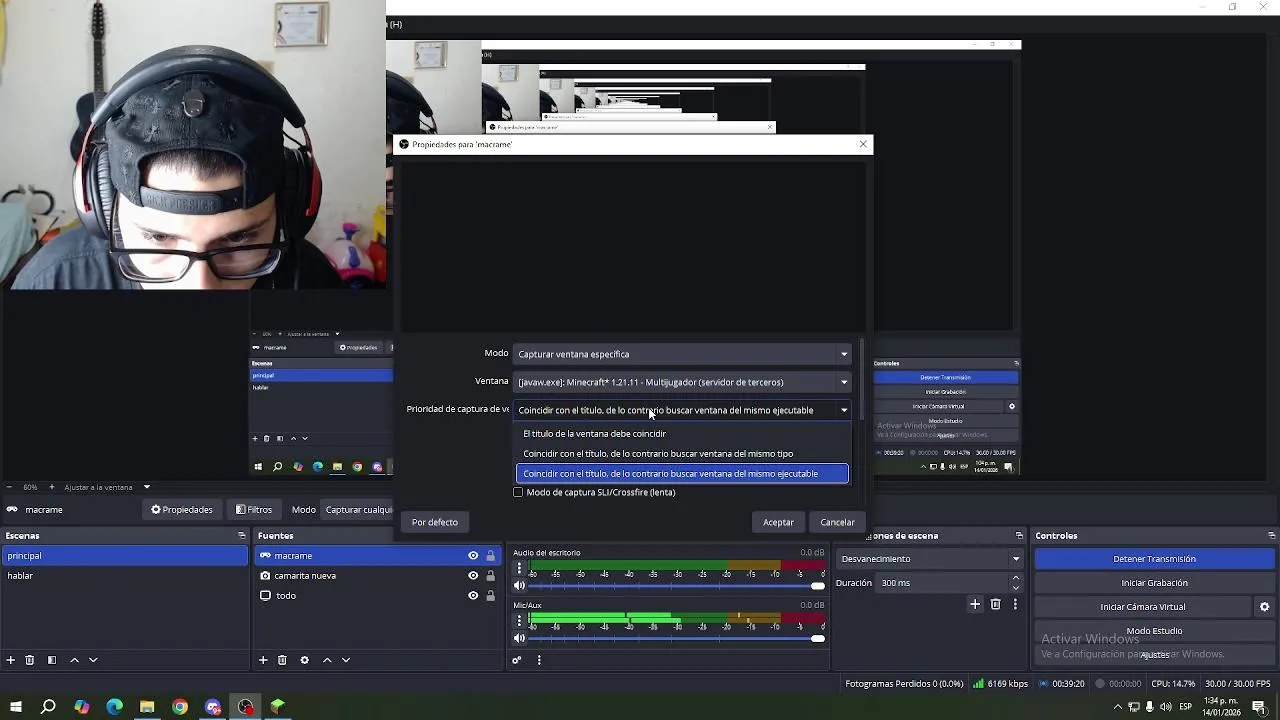Move the source up in the Fuentes toolbar
Image resolution: width=1280 pixels, height=720 pixels.
click(327, 660)
